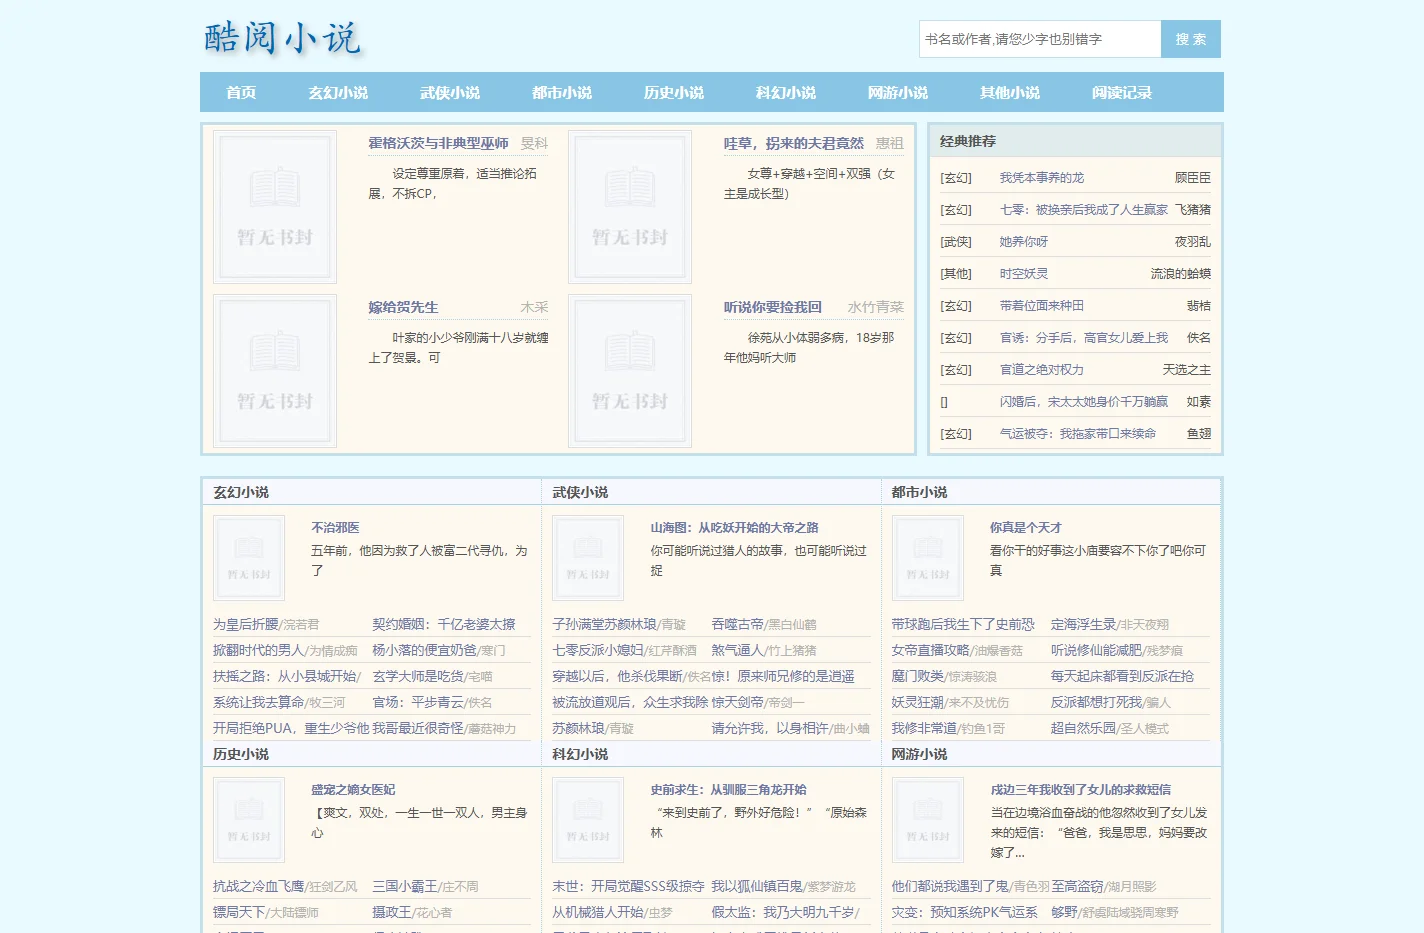
Task: Open recommended book 官诱：分手后，高官女儿爱上我
Action: (x=1084, y=337)
